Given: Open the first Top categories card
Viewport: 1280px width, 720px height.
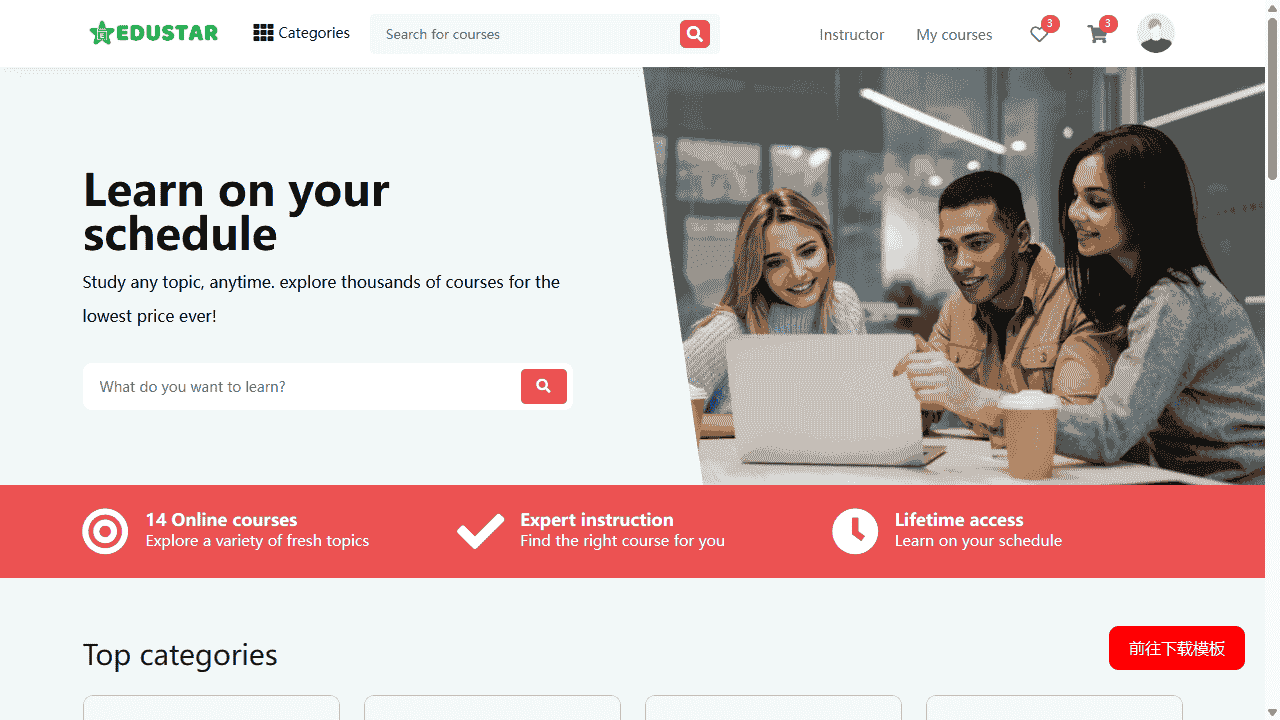Looking at the screenshot, I should [211, 707].
